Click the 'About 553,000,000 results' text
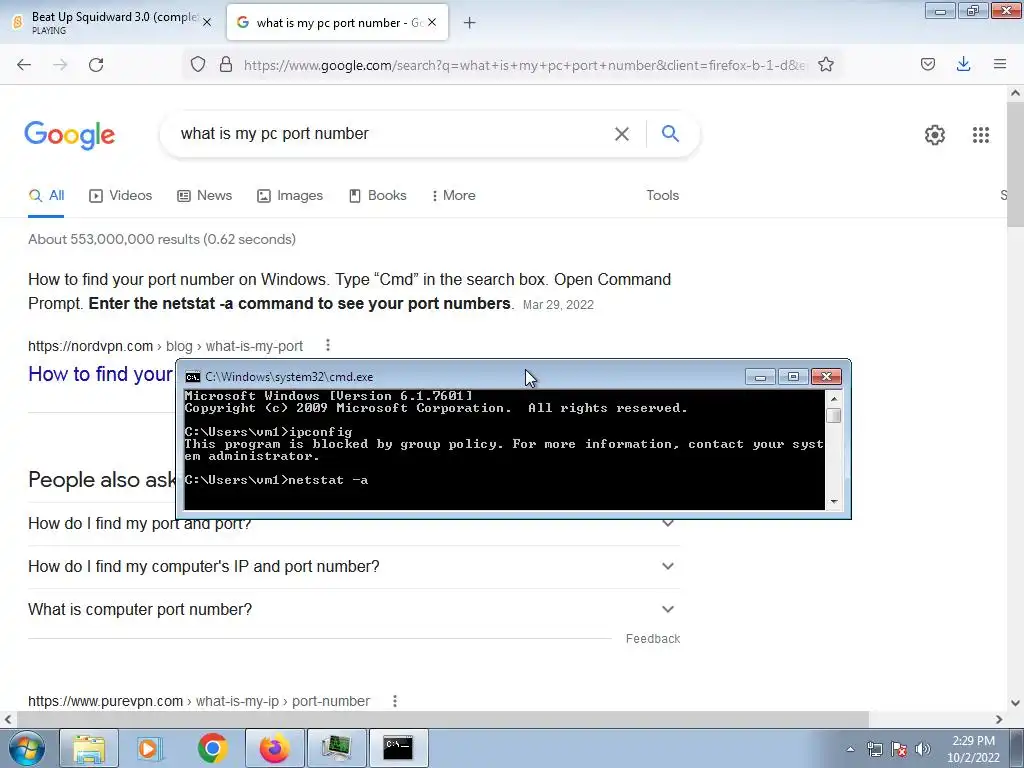 coord(162,239)
